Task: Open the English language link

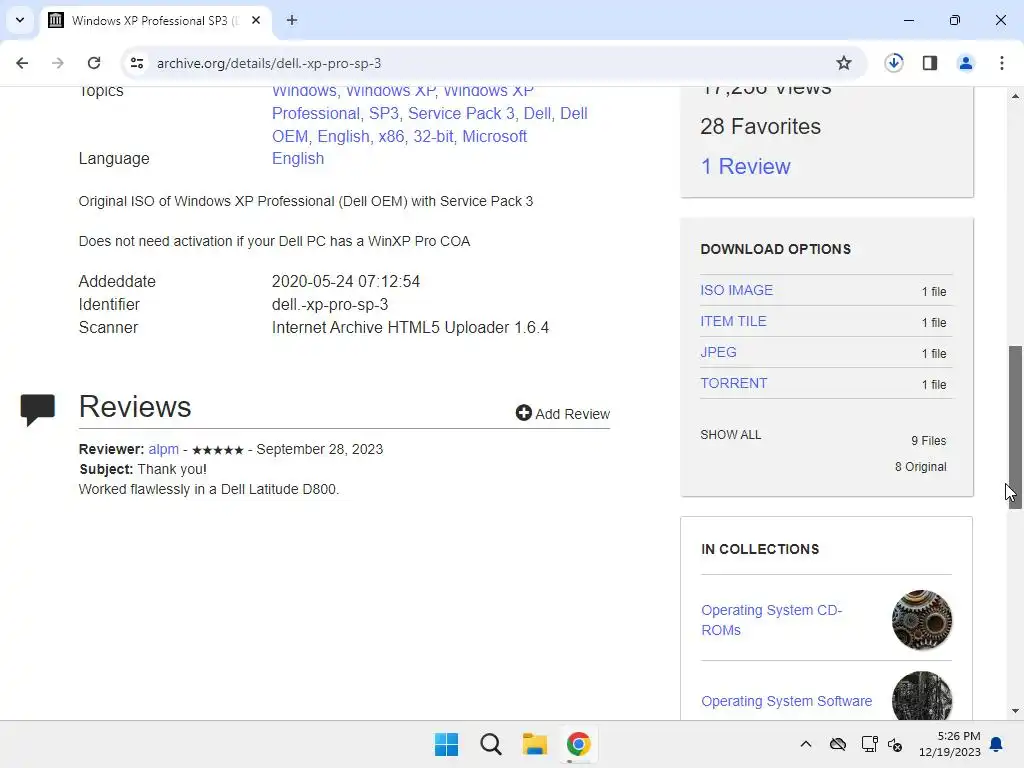Action: pos(298,159)
